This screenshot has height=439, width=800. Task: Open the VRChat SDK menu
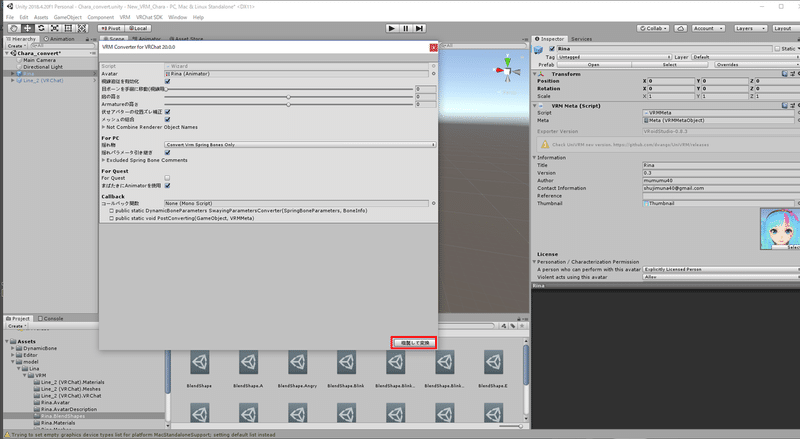149,17
